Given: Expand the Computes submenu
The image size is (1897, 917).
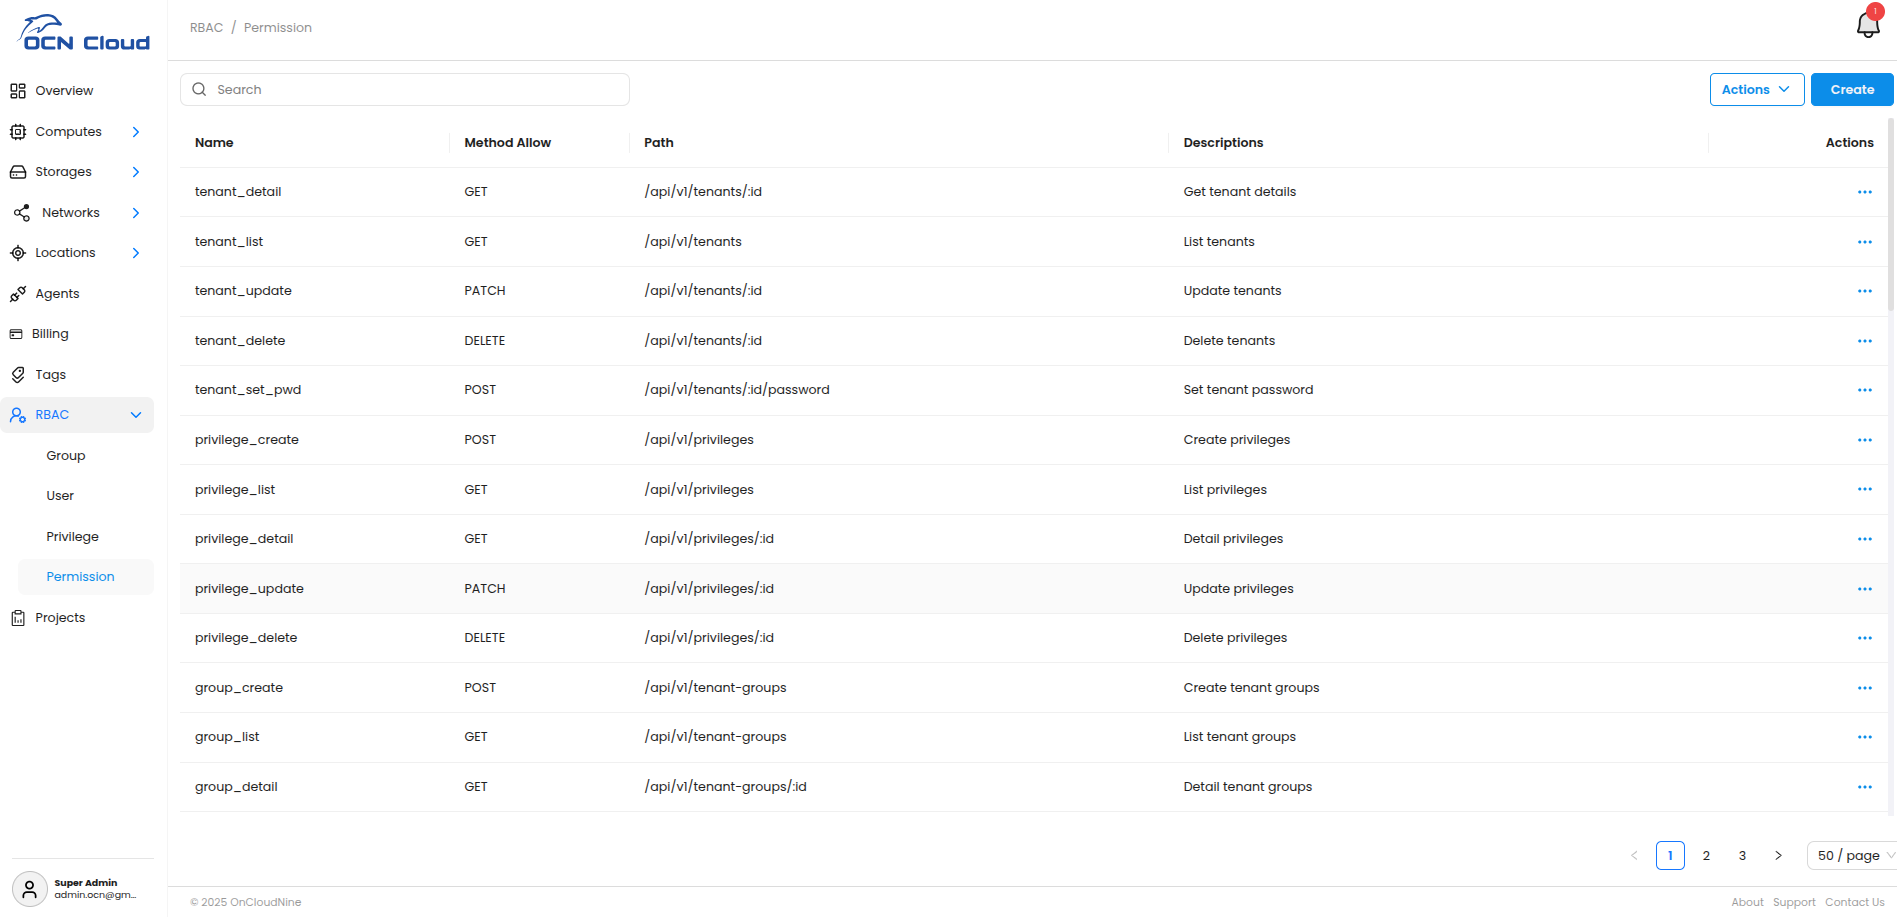Looking at the screenshot, I should pos(136,132).
